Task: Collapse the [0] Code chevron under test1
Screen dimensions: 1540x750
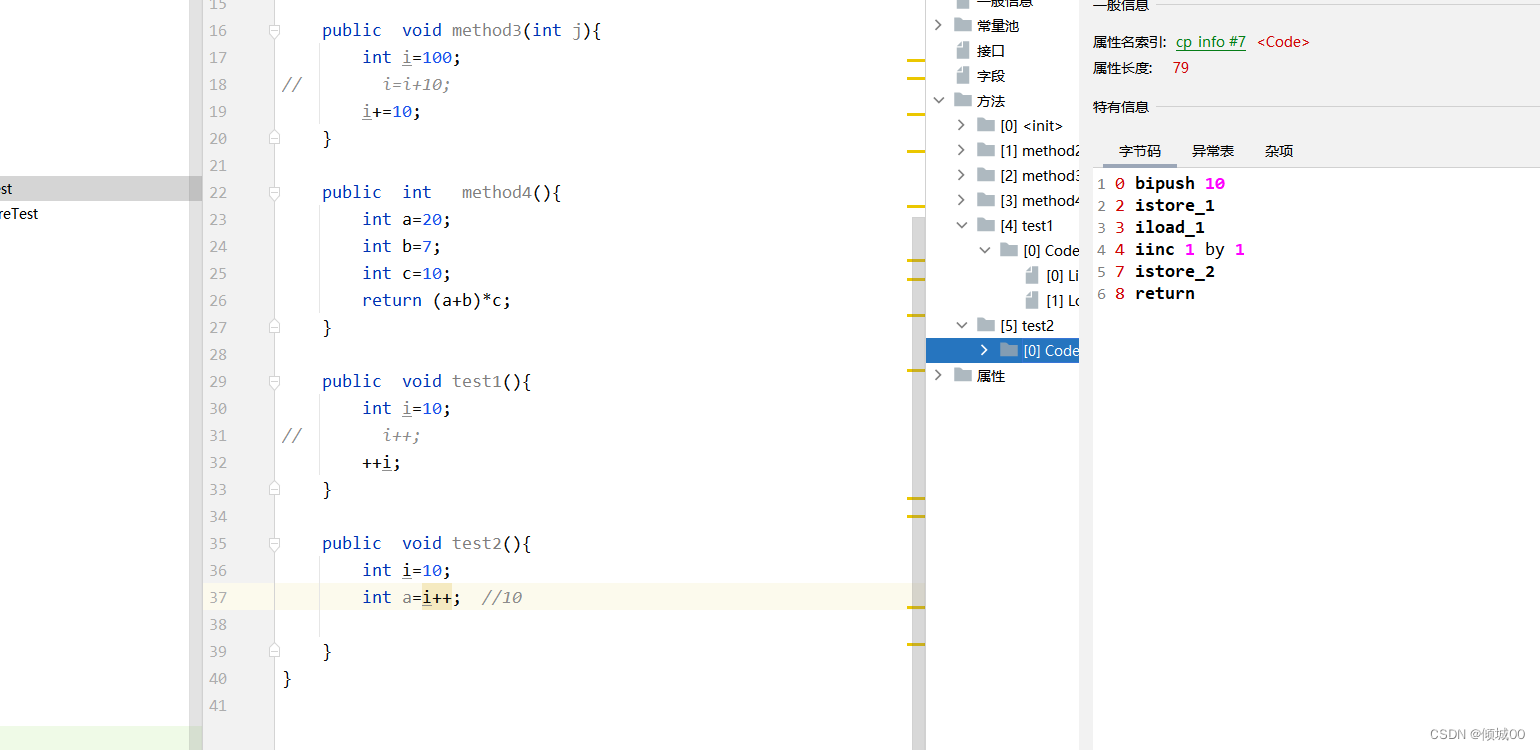Action: click(x=984, y=250)
